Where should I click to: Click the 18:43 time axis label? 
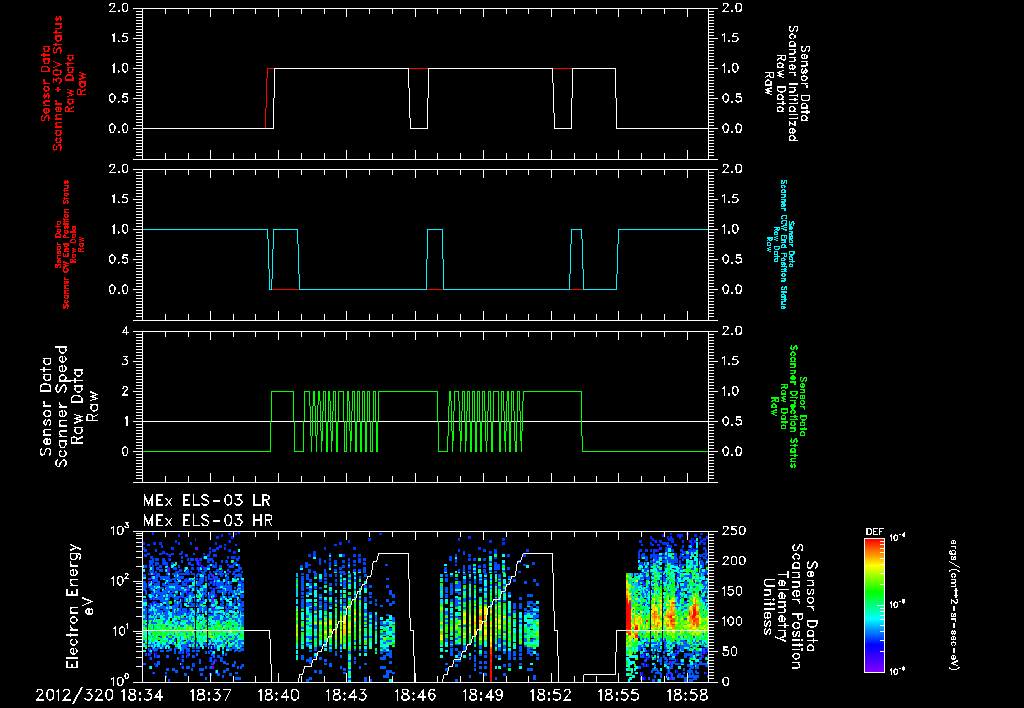pos(347,696)
